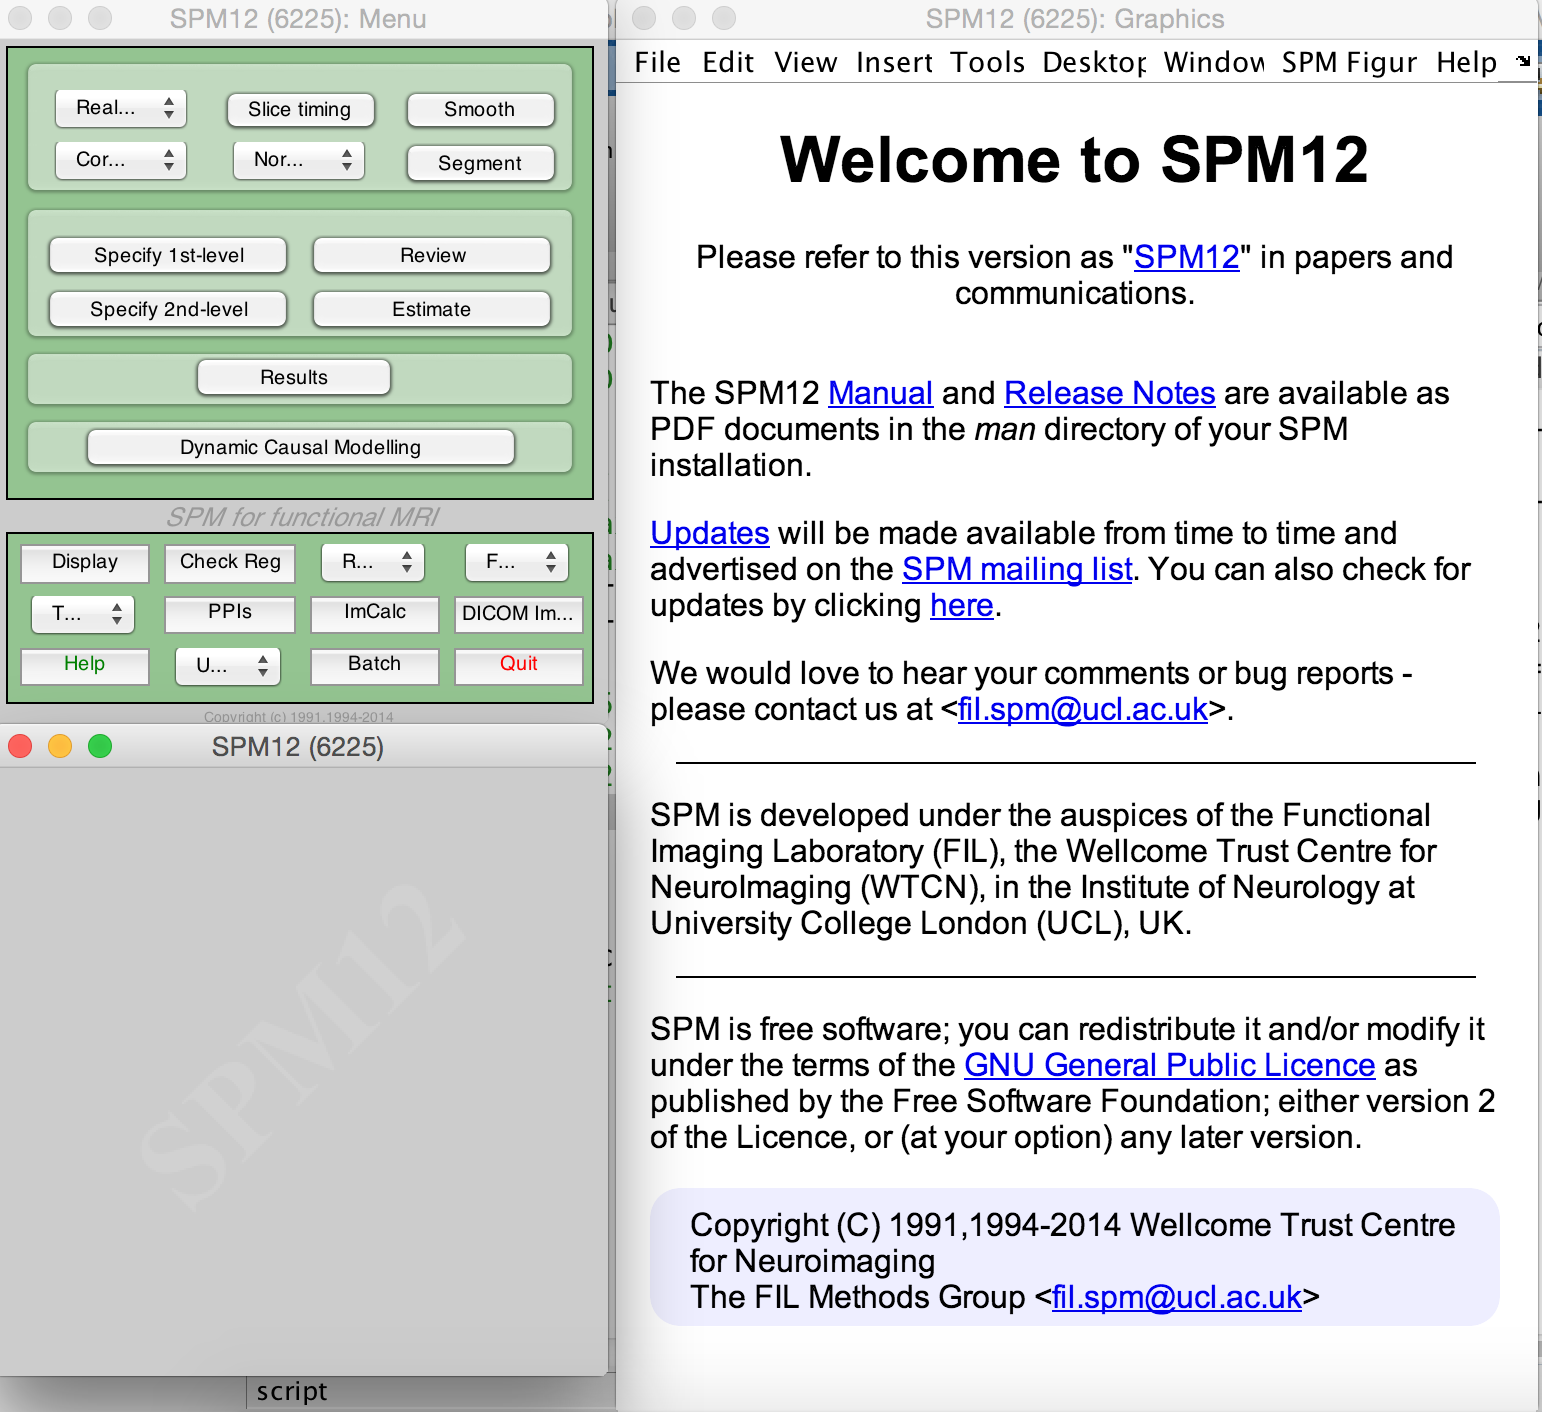Image resolution: width=1542 pixels, height=1412 pixels.
Task: Open the Realign dropdown in the Menu window
Action: tap(120, 108)
